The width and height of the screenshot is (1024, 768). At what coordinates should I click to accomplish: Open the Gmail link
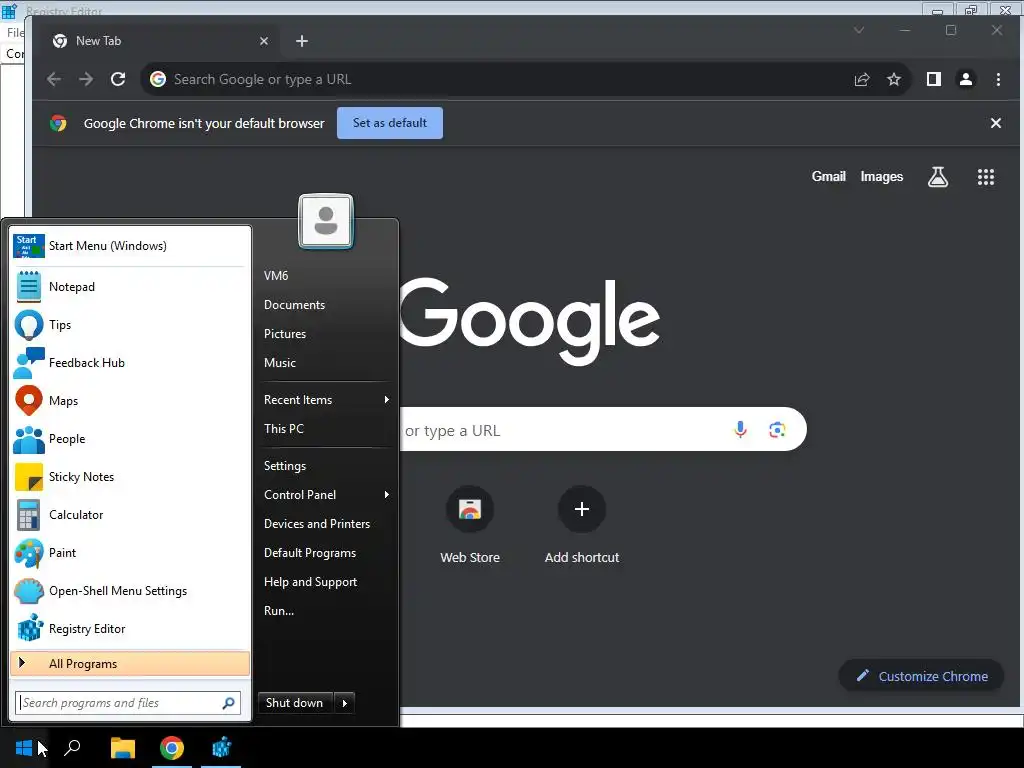pos(829,176)
